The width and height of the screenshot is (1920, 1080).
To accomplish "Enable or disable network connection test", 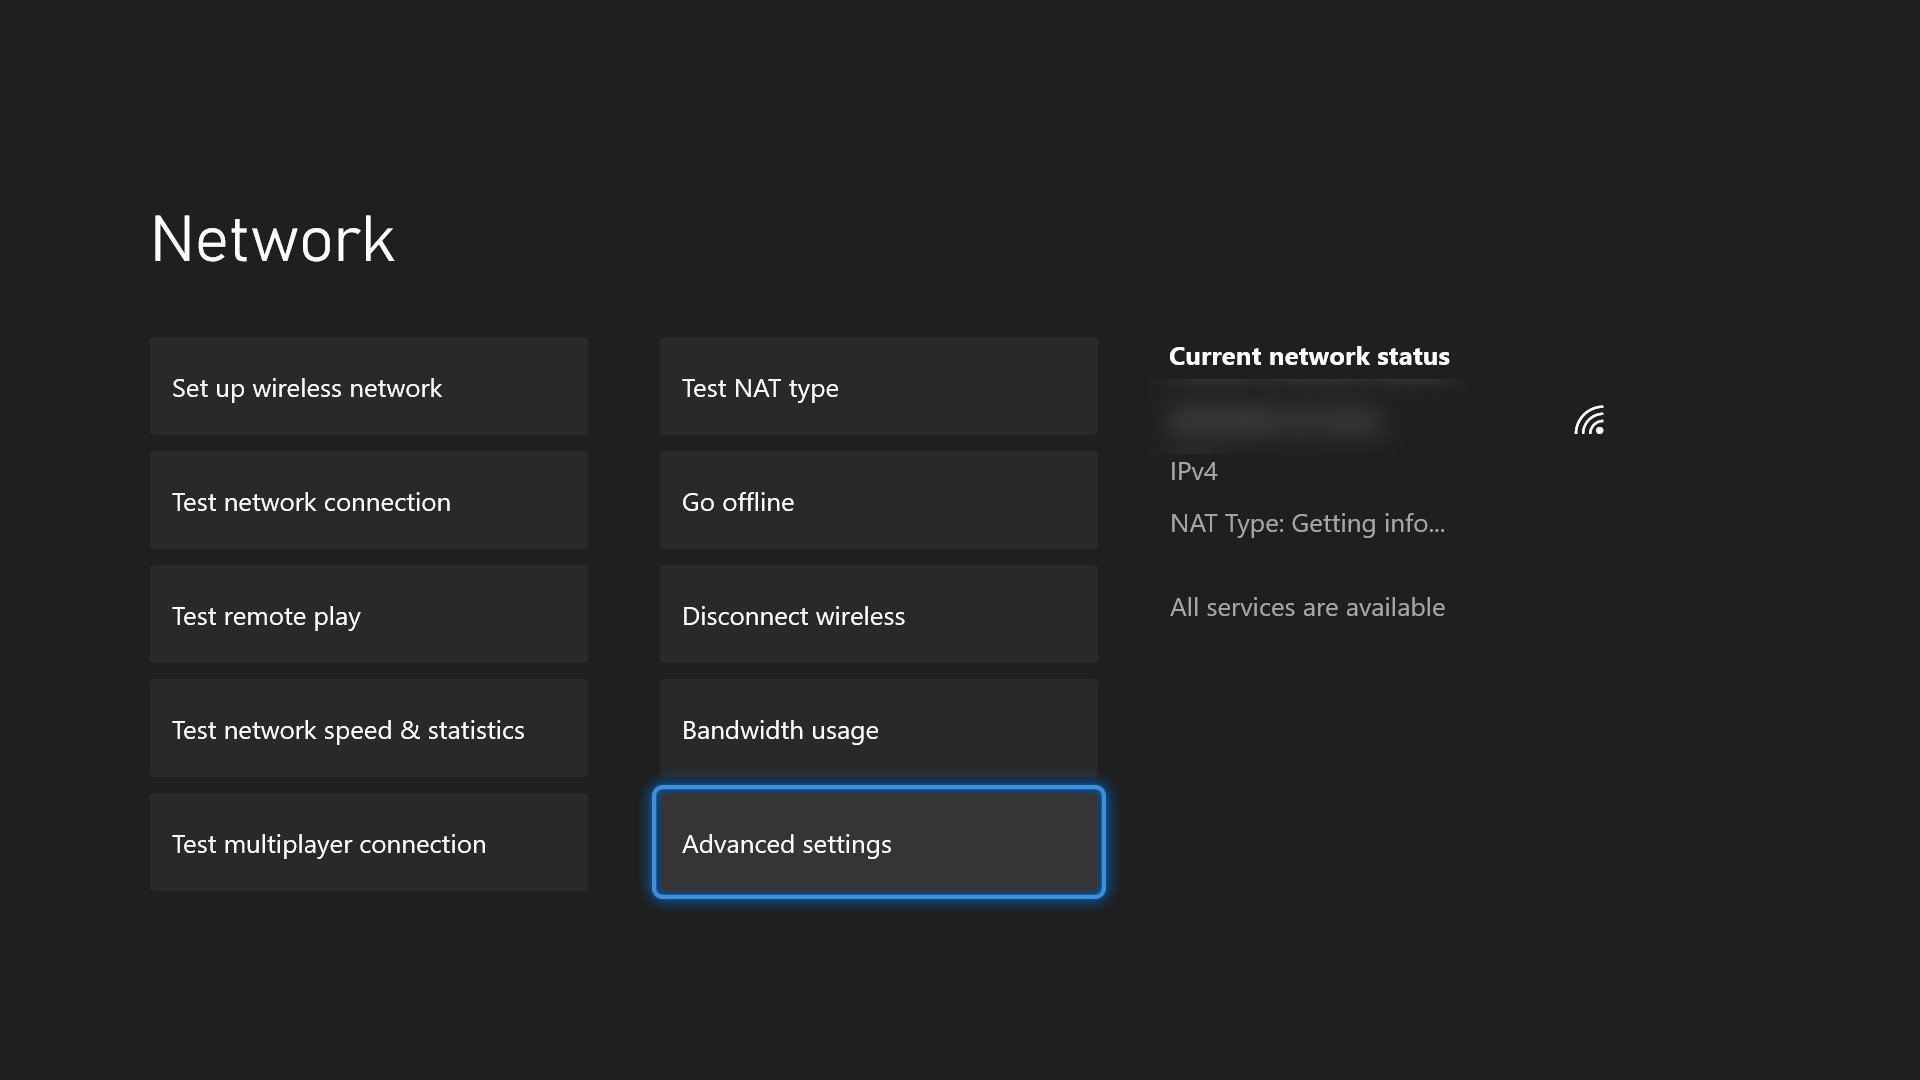I will click(x=369, y=501).
